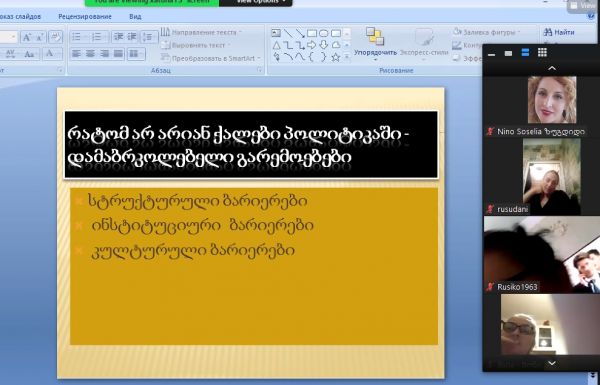Image resolution: width=600 pixels, height=385 pixels.
Task: Click the numbered list icon
Action: coord(96,37)
